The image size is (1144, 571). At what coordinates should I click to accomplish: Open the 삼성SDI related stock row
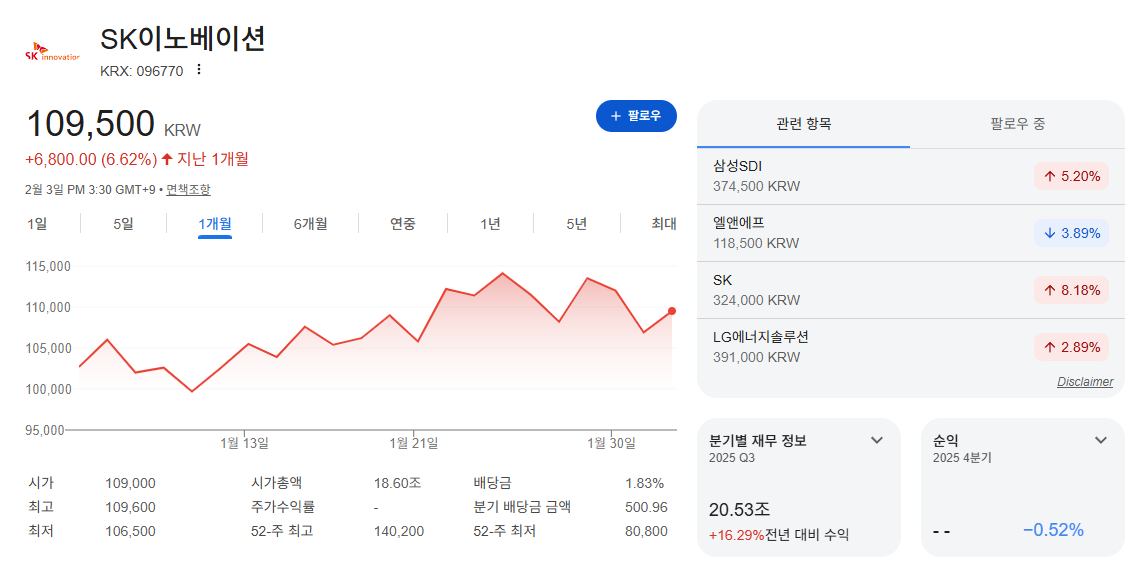pyautogui.click(x=911, y=176)
